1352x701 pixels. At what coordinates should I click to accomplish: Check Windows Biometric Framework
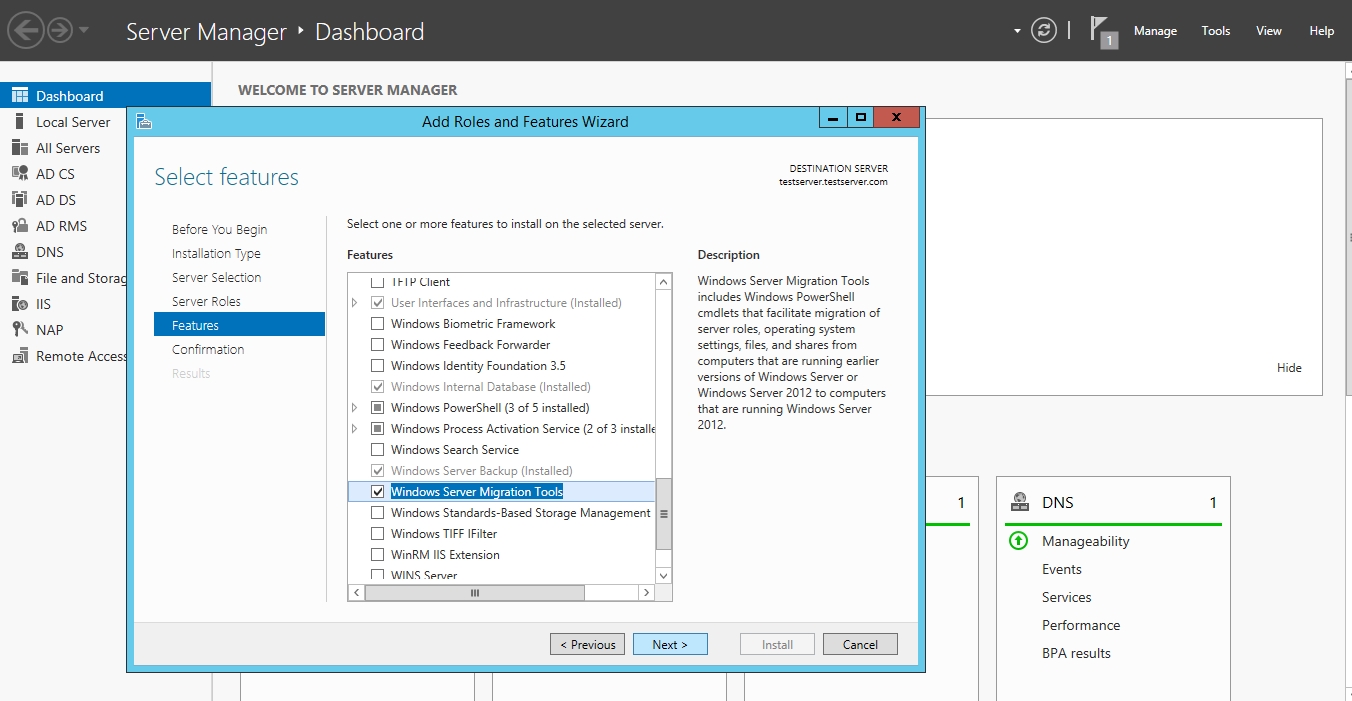pos(377,324)
